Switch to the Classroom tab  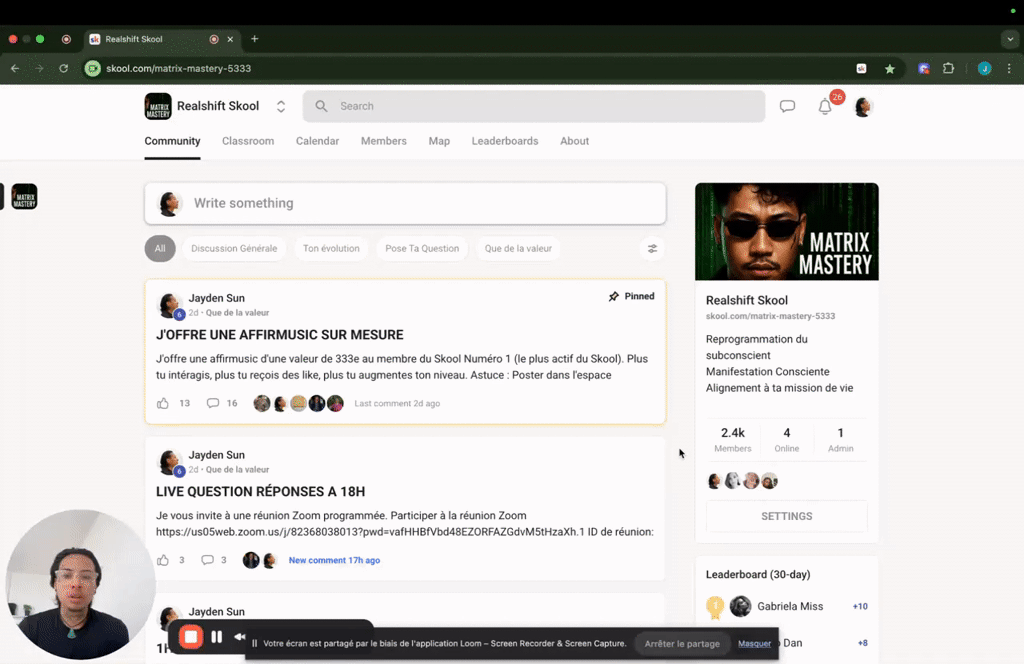point(248,141)
